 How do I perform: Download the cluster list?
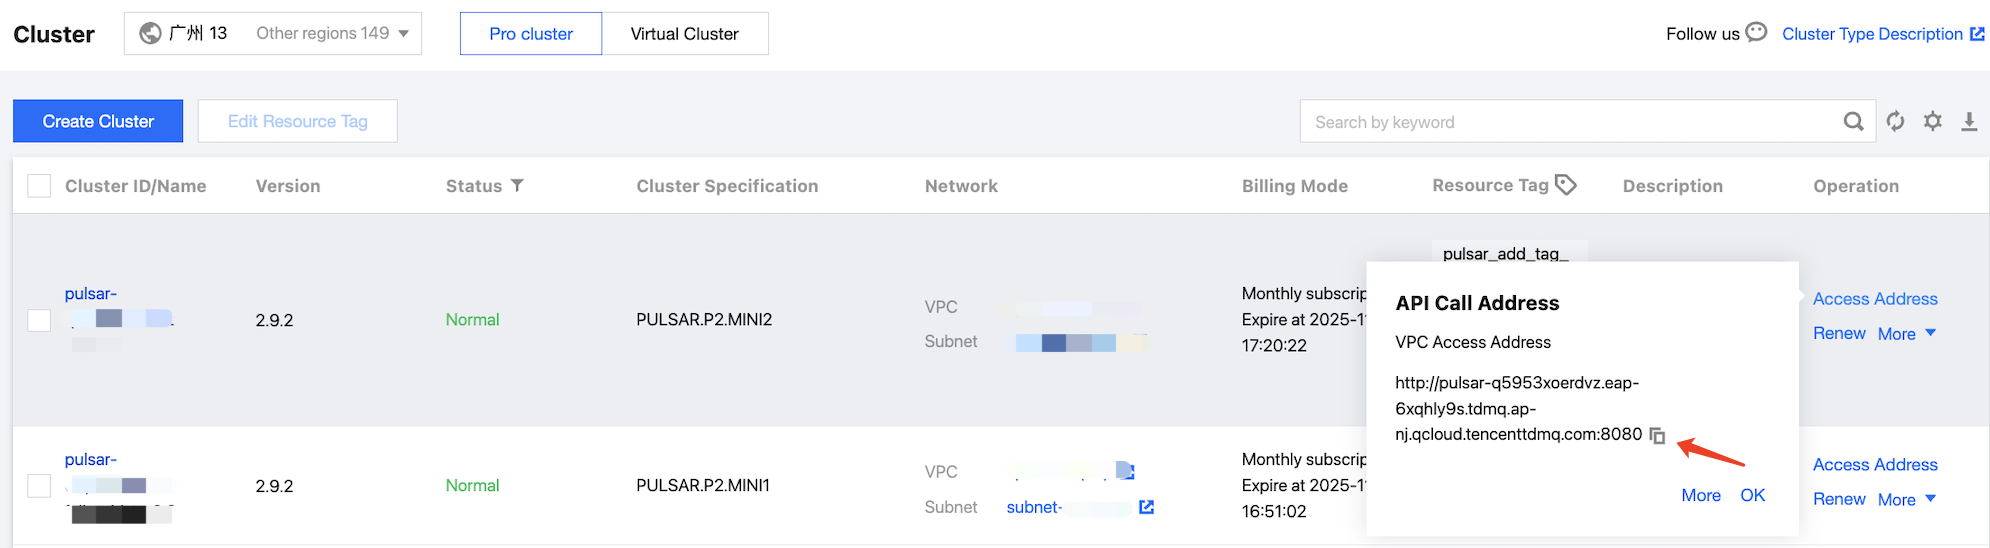tap(1969, 122)
